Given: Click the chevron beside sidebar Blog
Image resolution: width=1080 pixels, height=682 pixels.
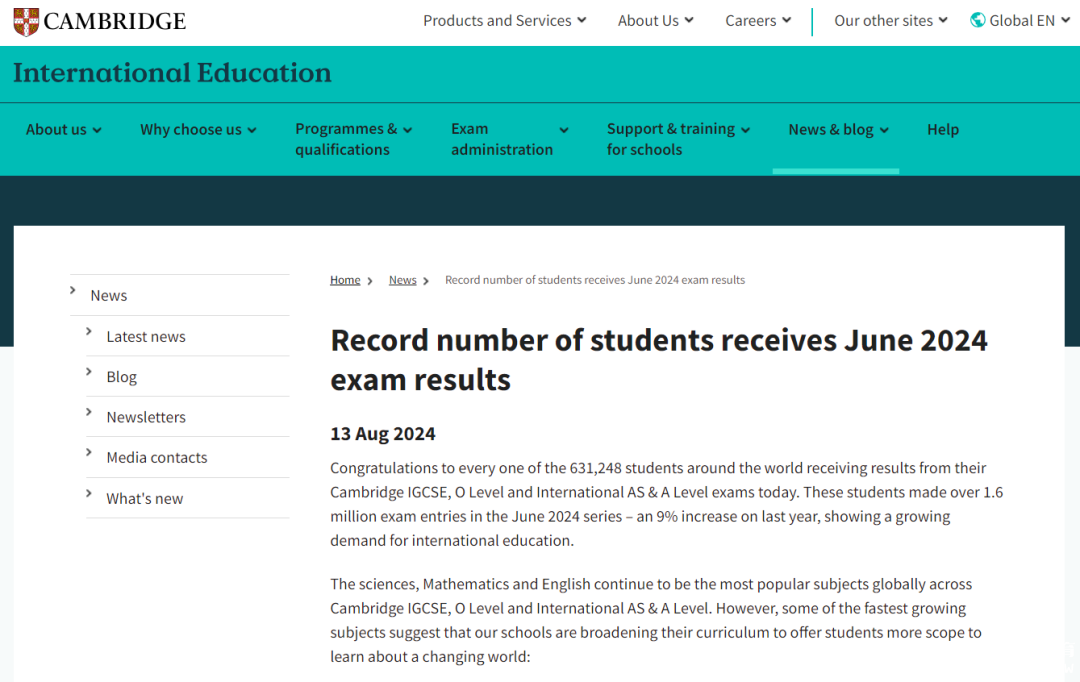Looking at the screenshot, I should [x=89, y=372].
